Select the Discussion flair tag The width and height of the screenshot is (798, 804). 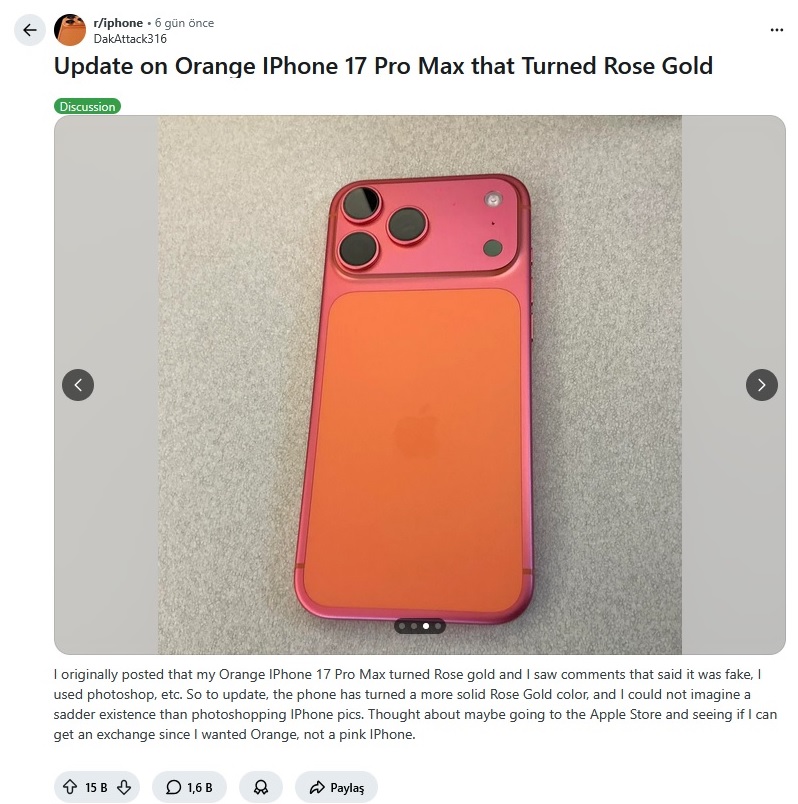click(87, 106)
